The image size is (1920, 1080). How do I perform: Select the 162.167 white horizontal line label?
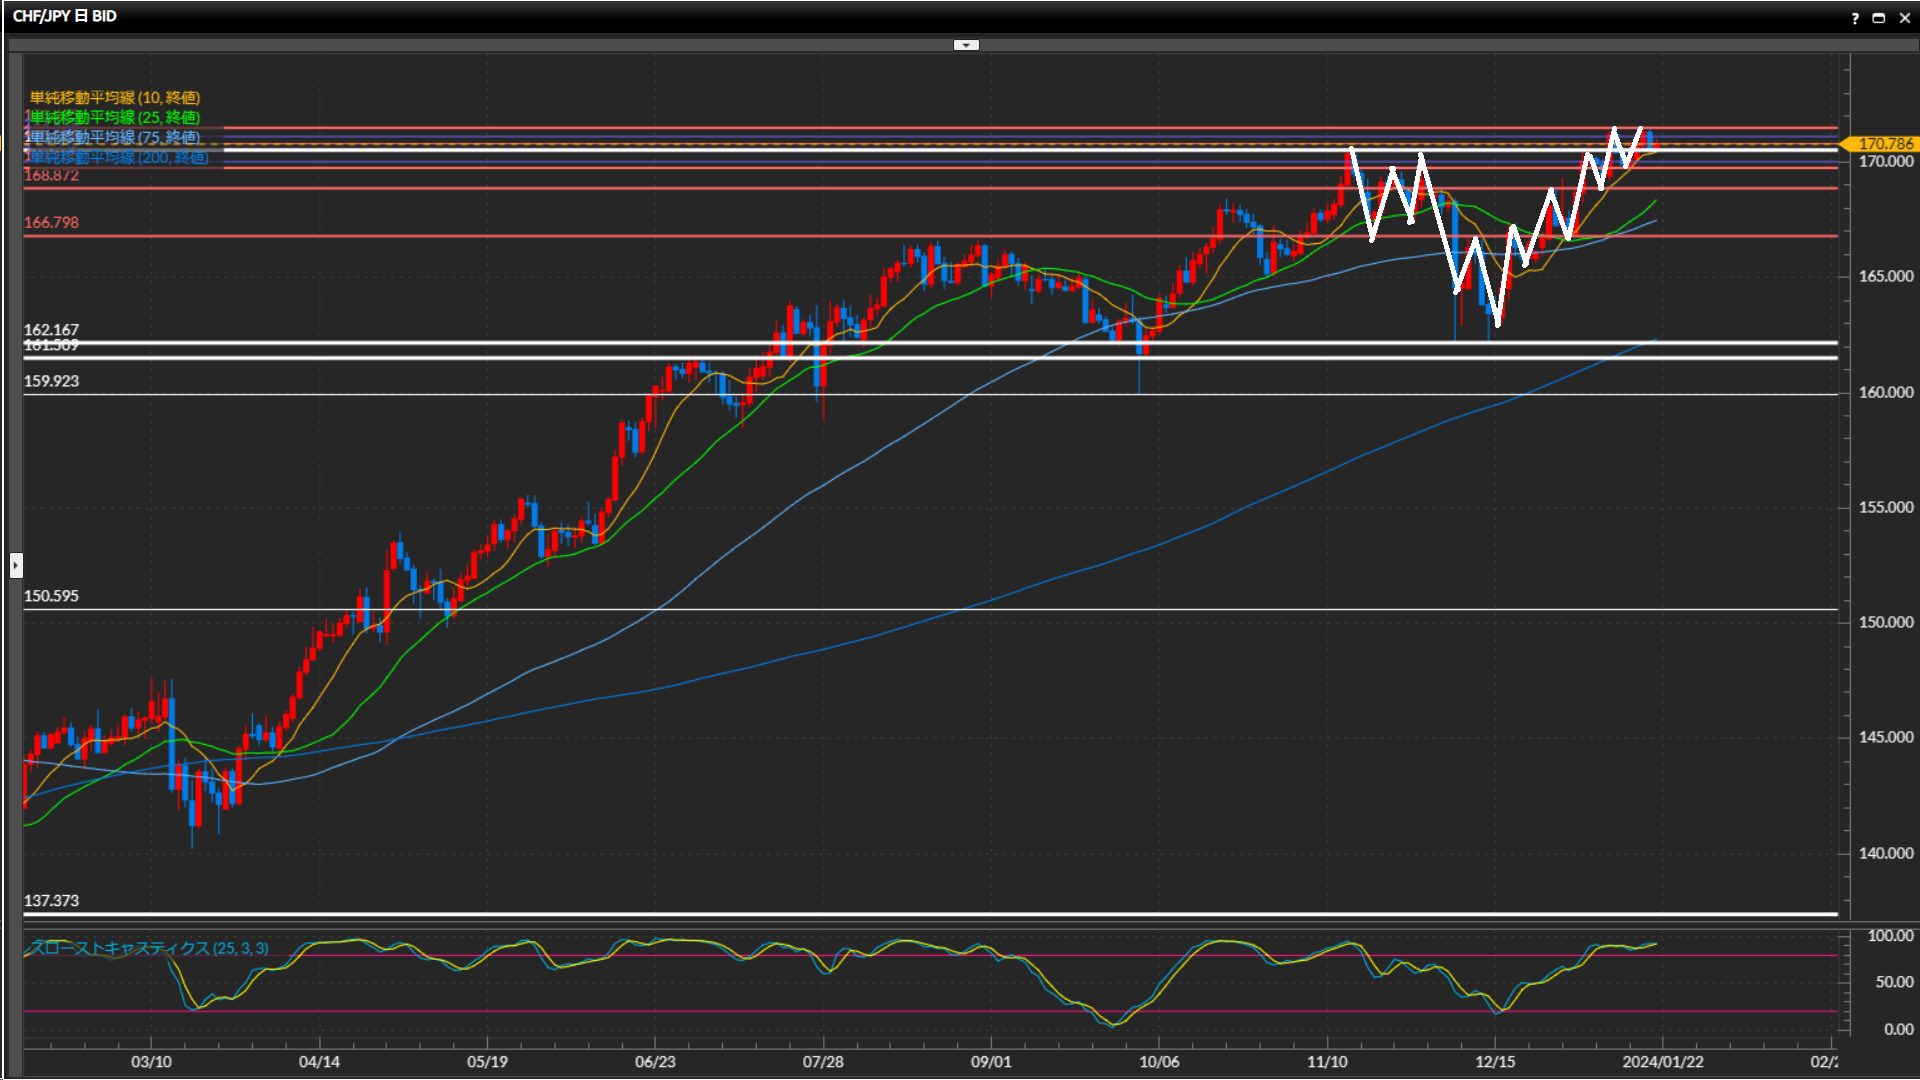pyautogui.click(x=51, y=329)
